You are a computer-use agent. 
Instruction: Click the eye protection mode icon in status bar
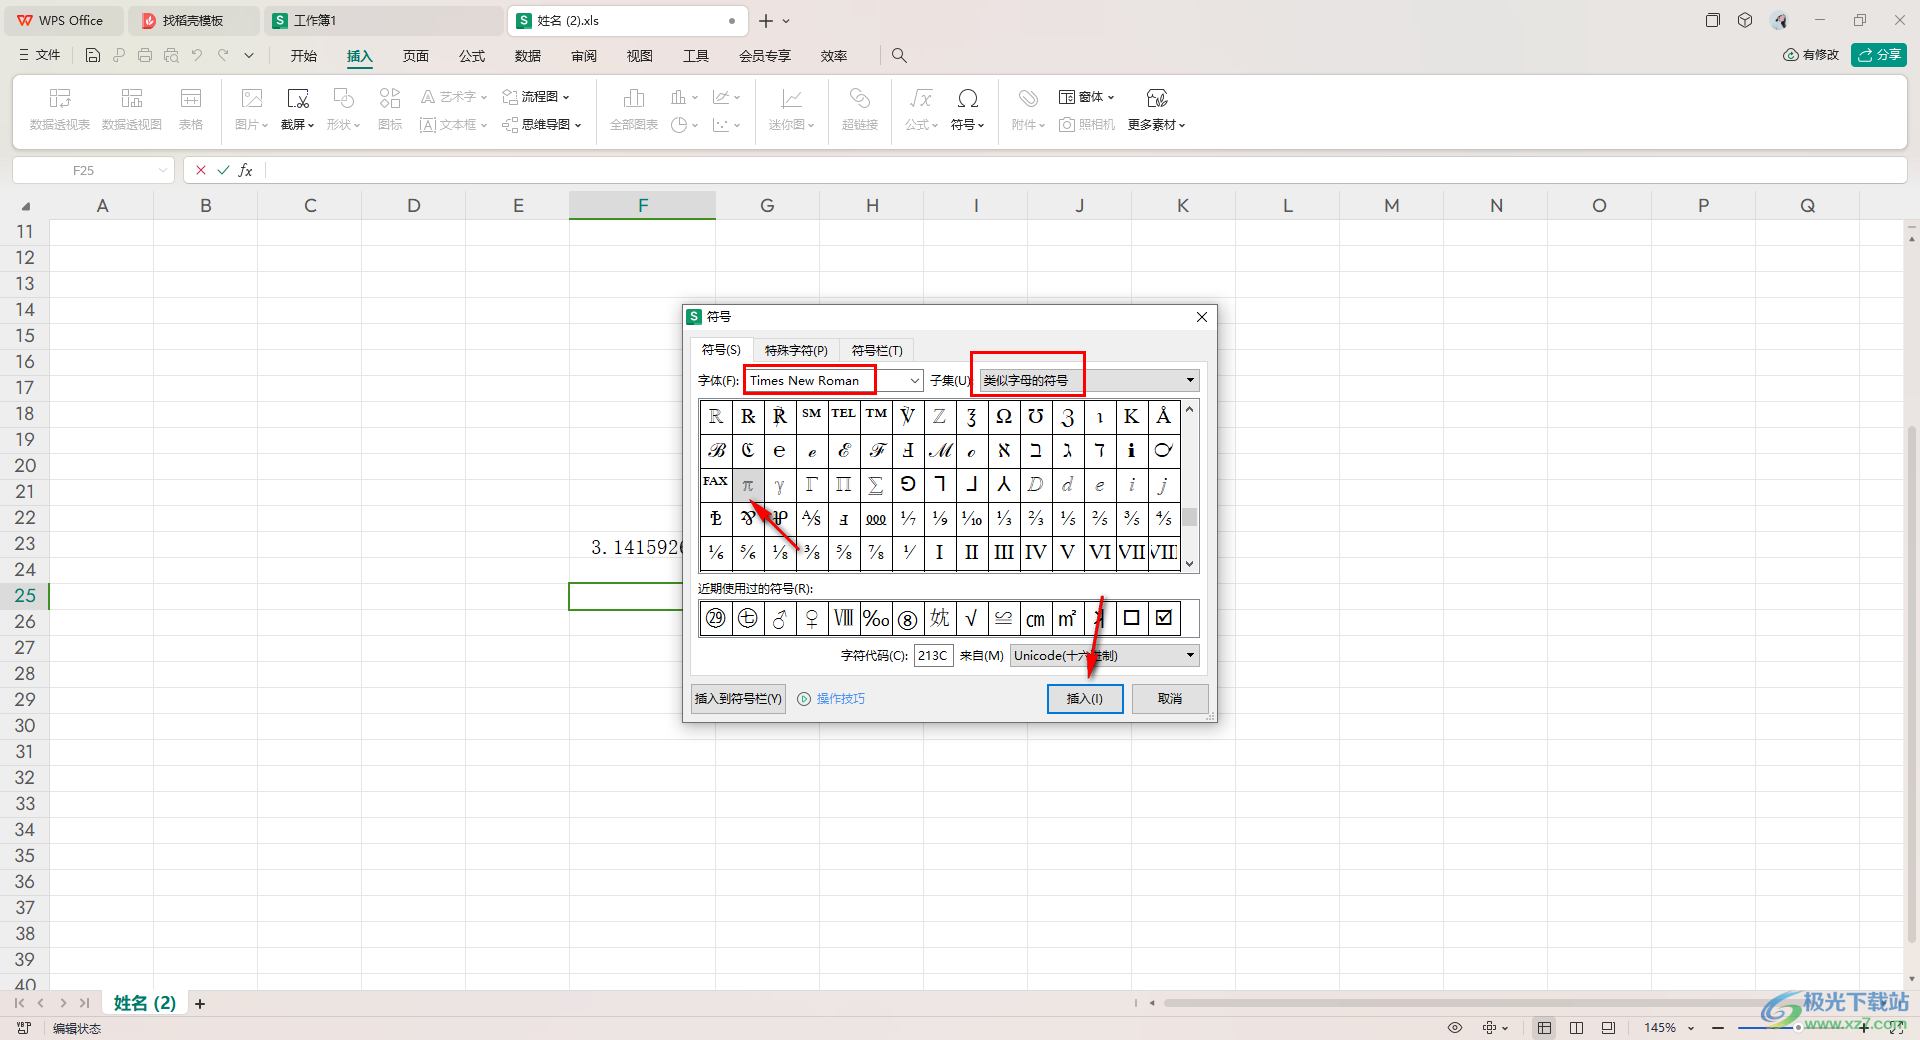(1455, 1028)
